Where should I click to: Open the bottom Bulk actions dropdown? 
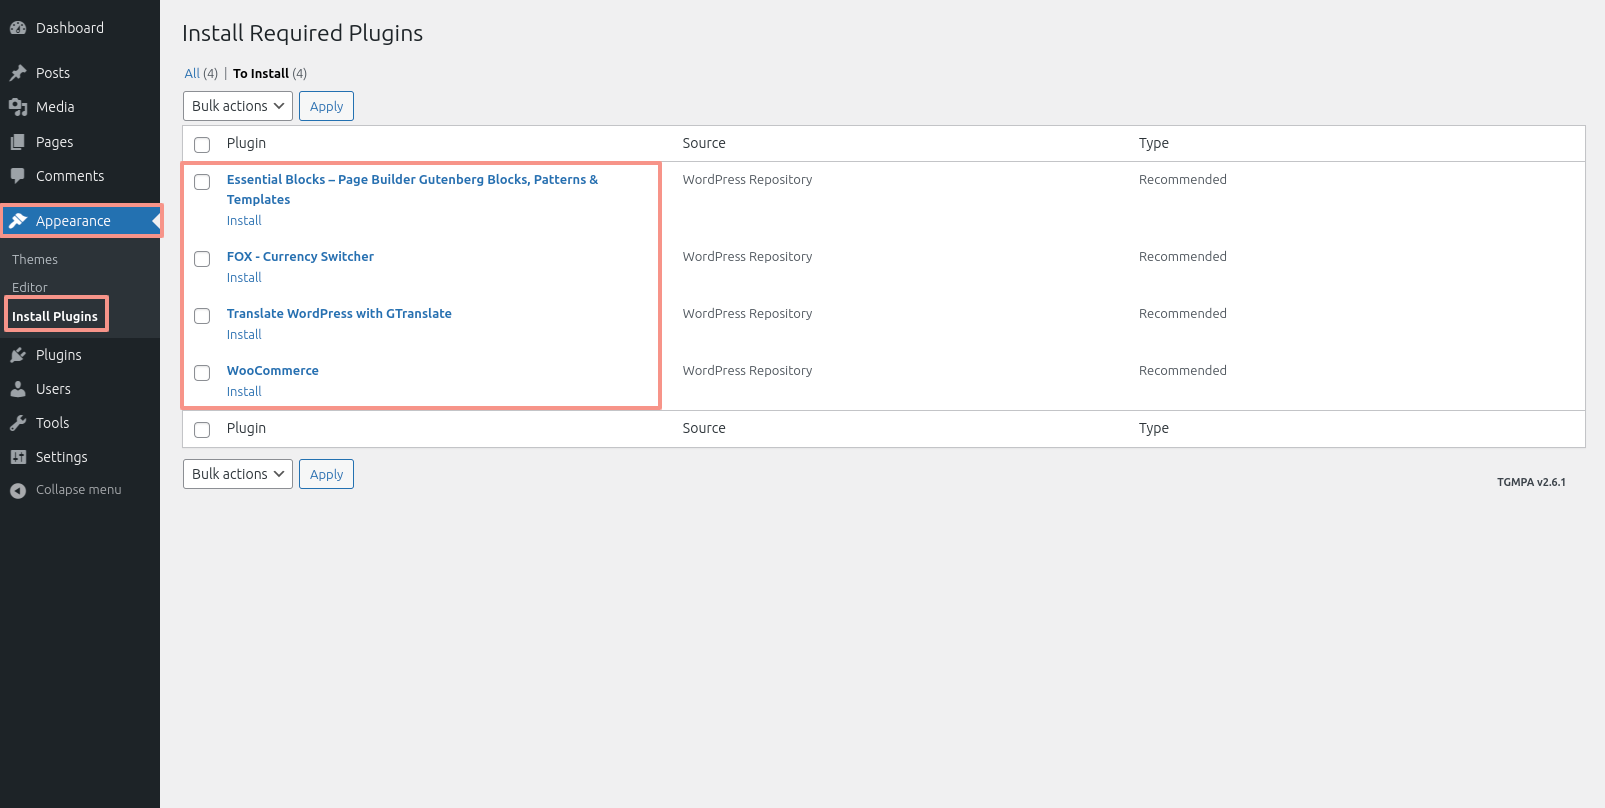[238, 474]
